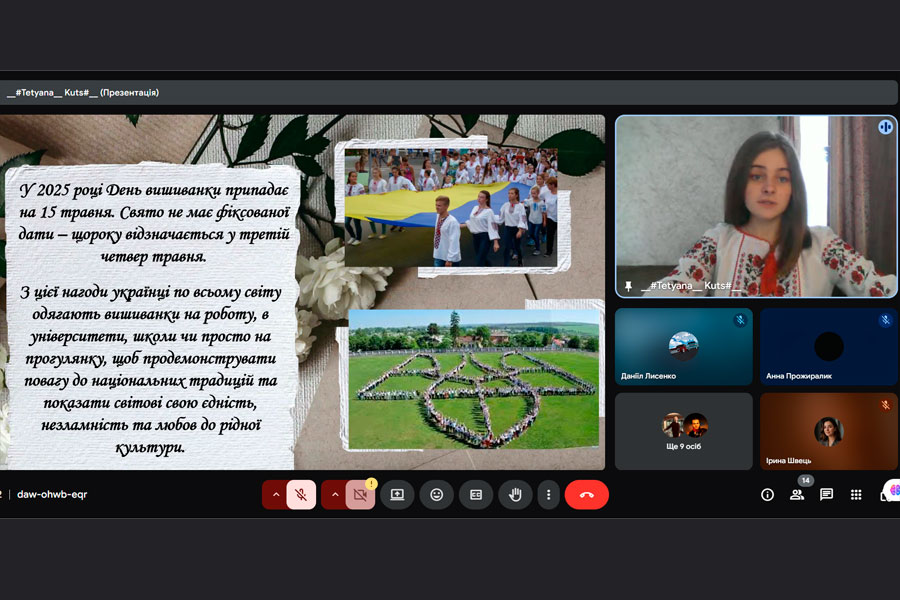Screen dimensions: 900x600
Task: Raise hand using the hand icon
Action: (515, 495)
